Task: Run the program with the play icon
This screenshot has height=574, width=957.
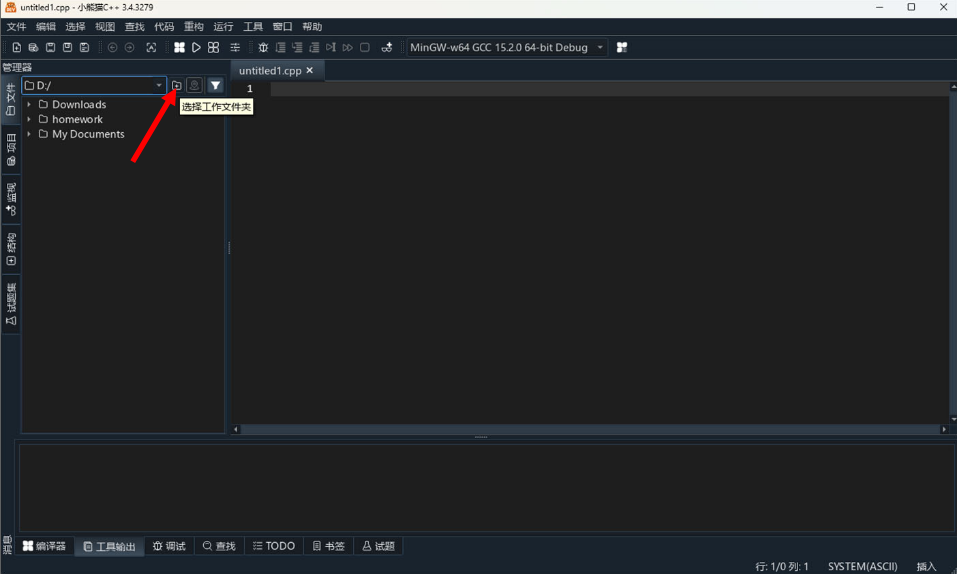Action: 196,47
